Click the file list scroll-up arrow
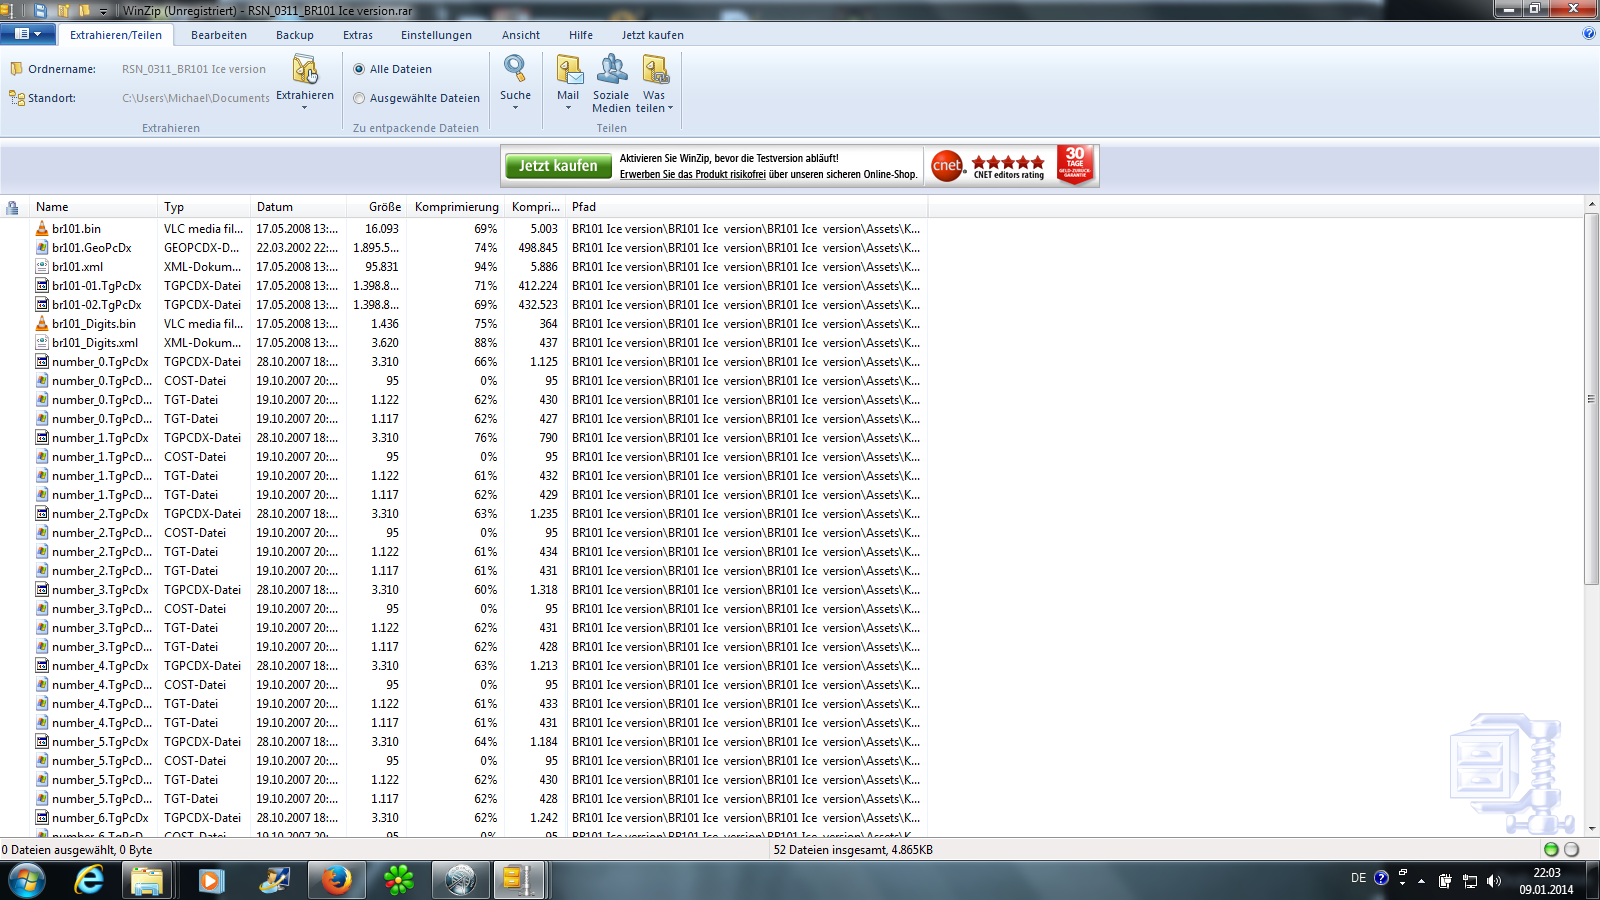1600x900 pixels. 1591,205
